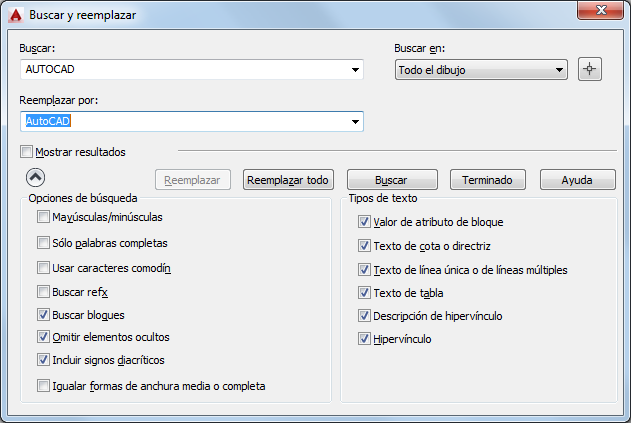
Task: Check Sólo palabras completas option
Action: click(43, 243)
